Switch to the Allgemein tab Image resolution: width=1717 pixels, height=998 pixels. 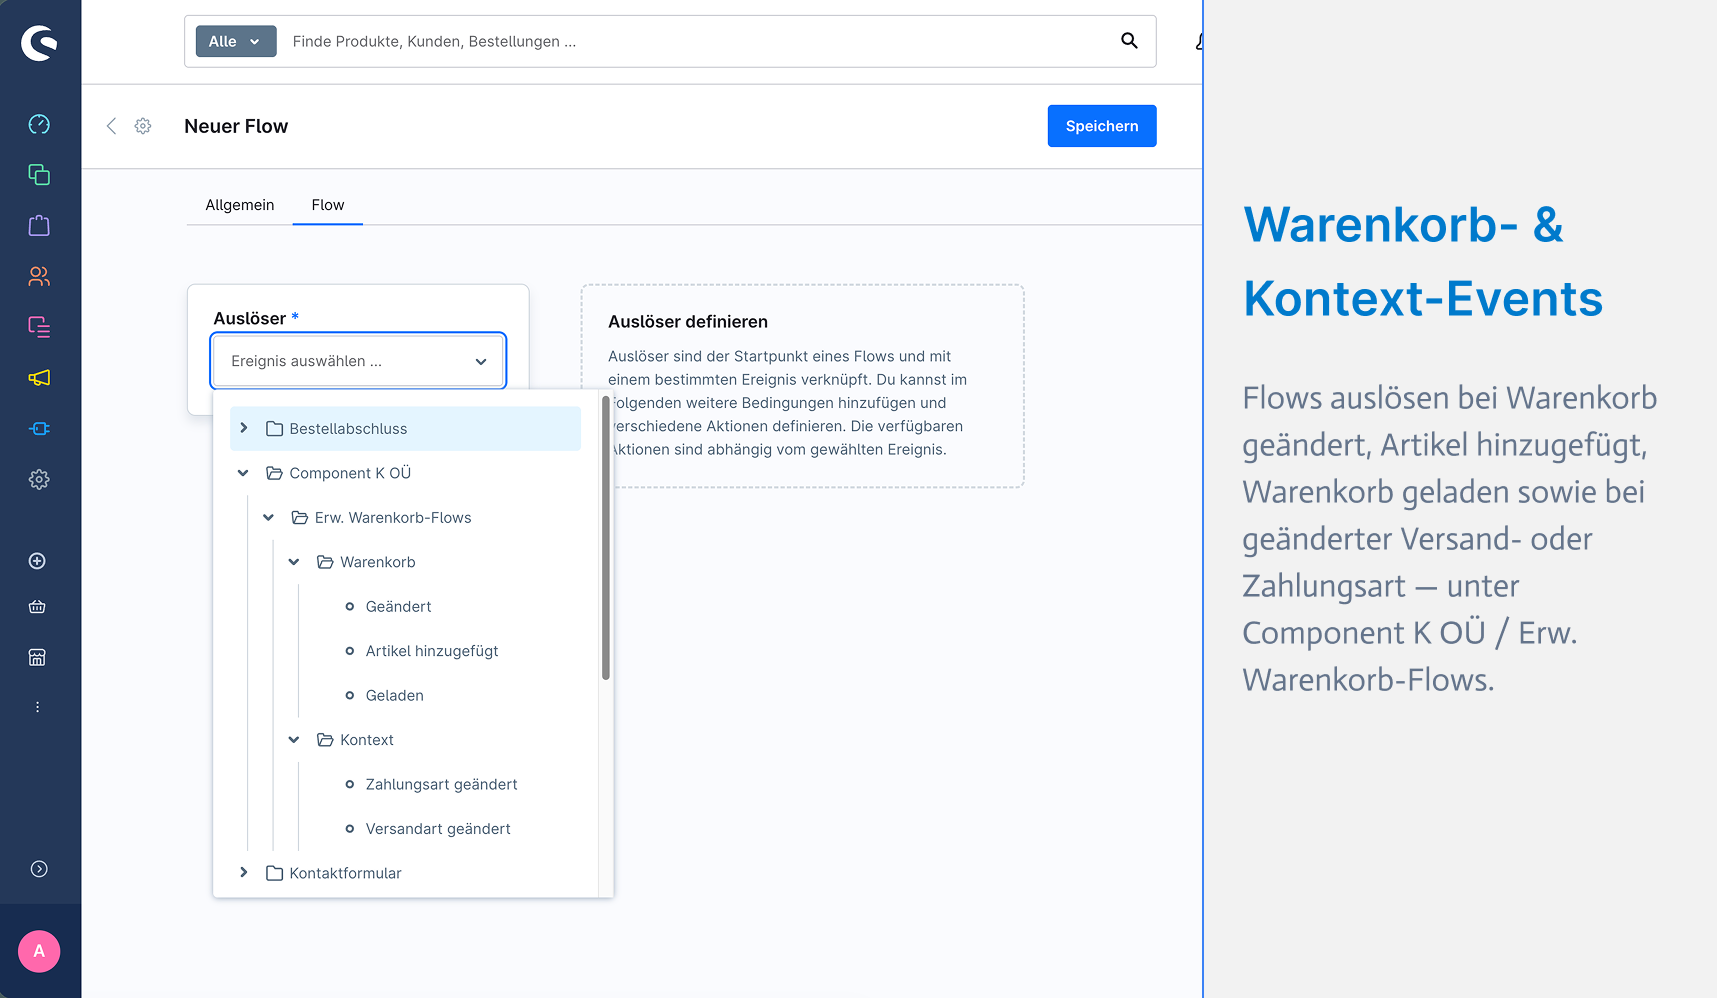coord(240,205)
